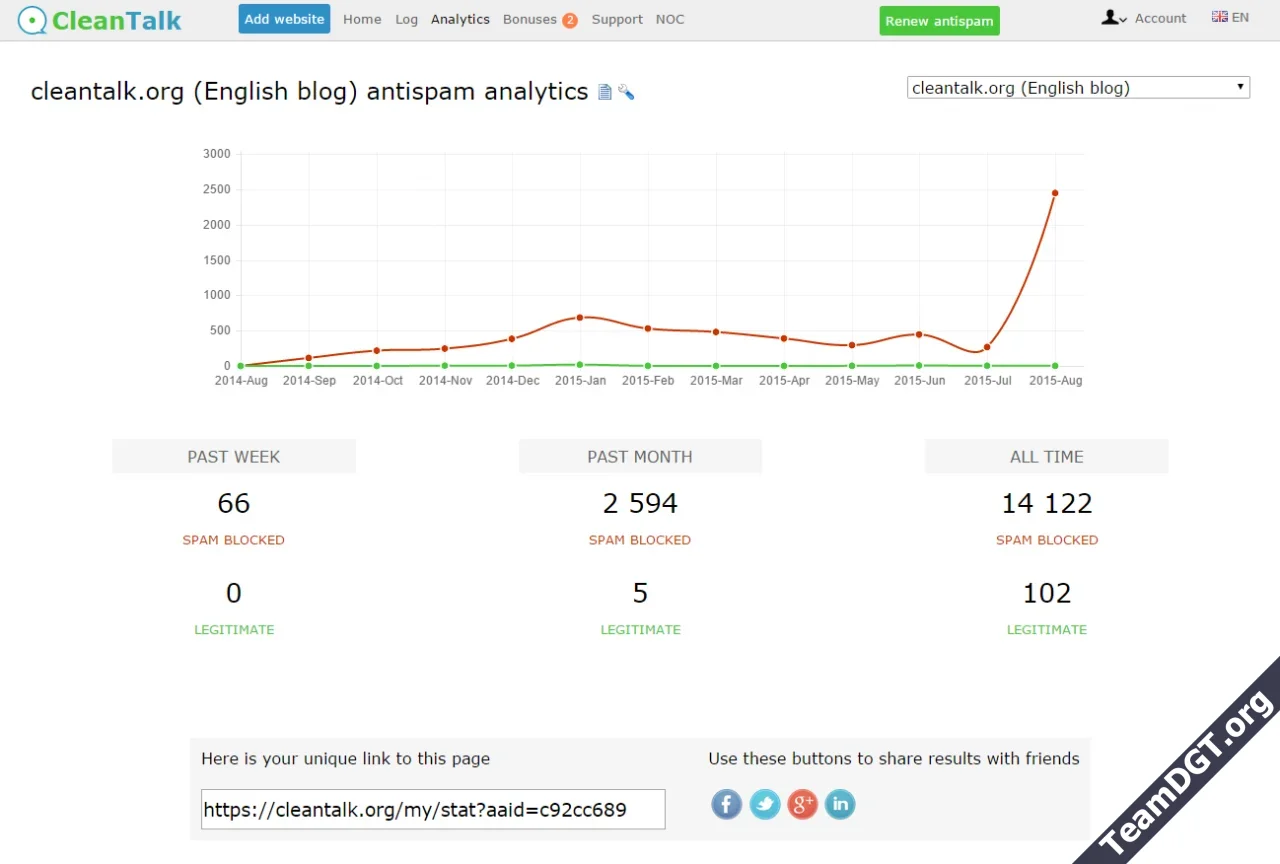Open the EN language selector

1230,17
